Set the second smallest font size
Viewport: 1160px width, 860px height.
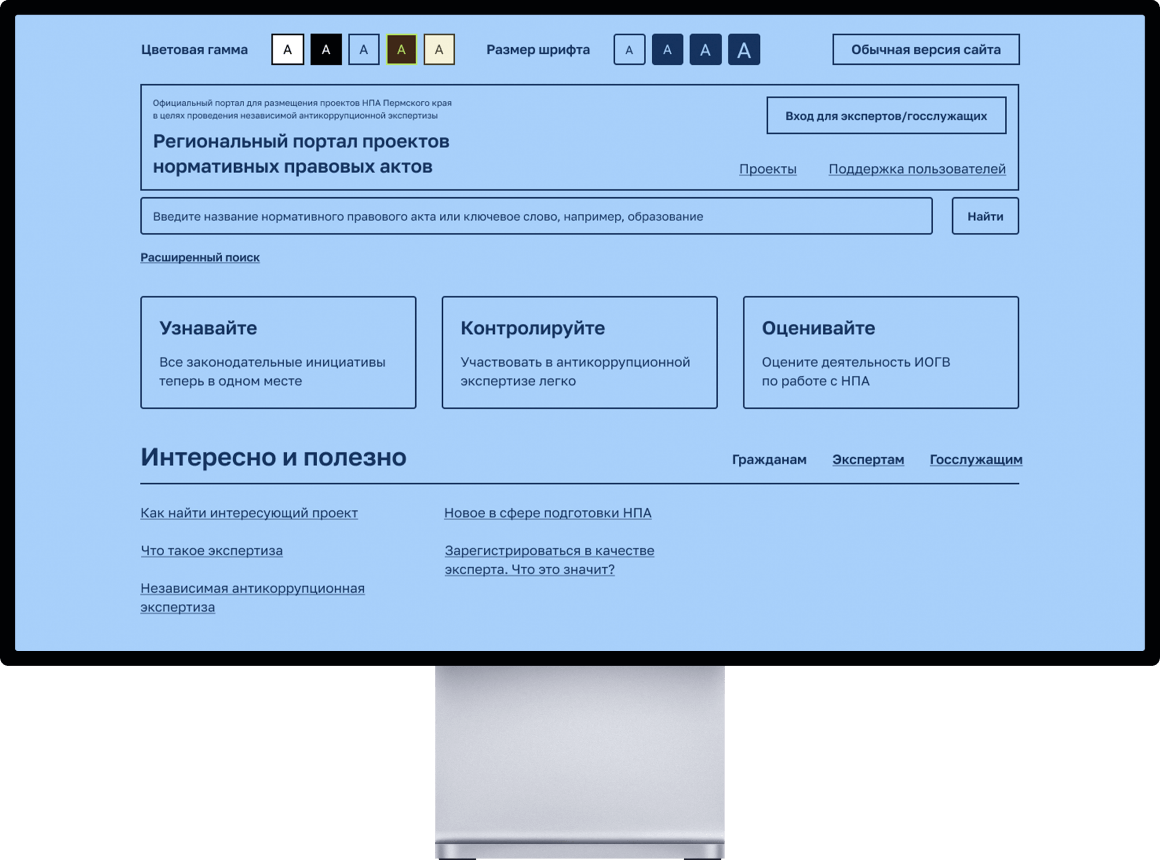point(667,49)
